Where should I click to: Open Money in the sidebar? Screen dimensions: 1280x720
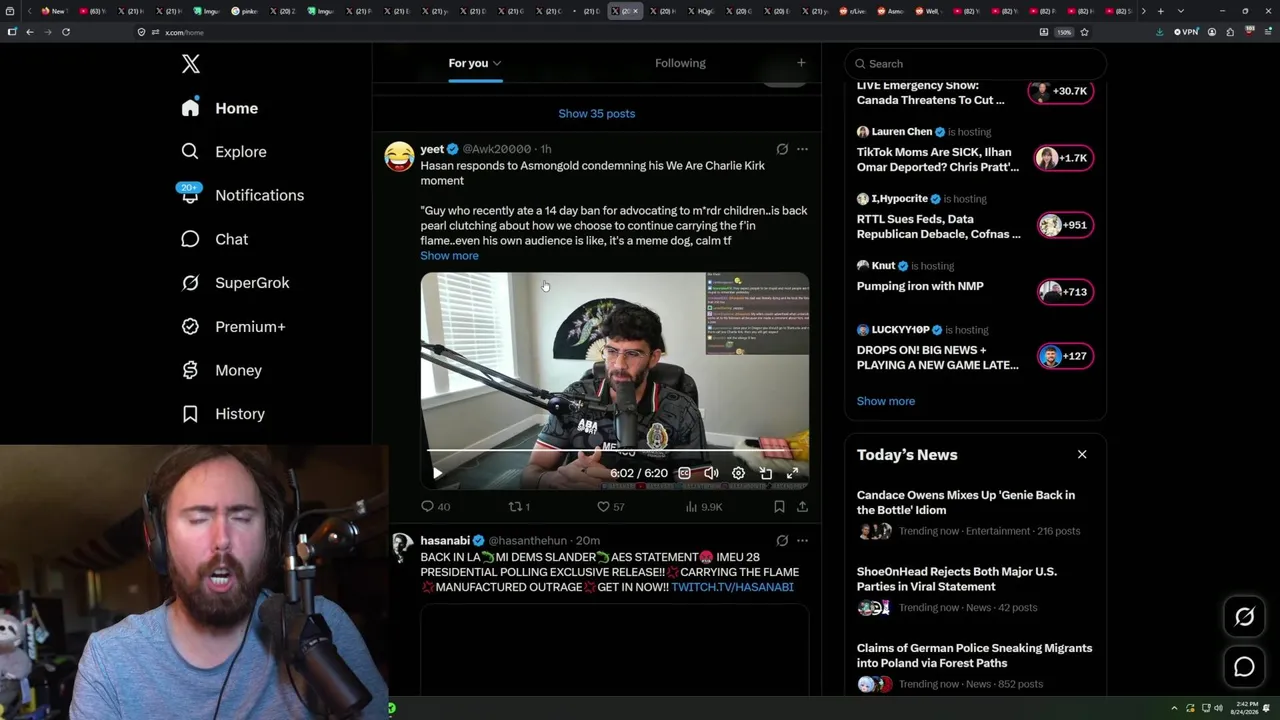221,370
